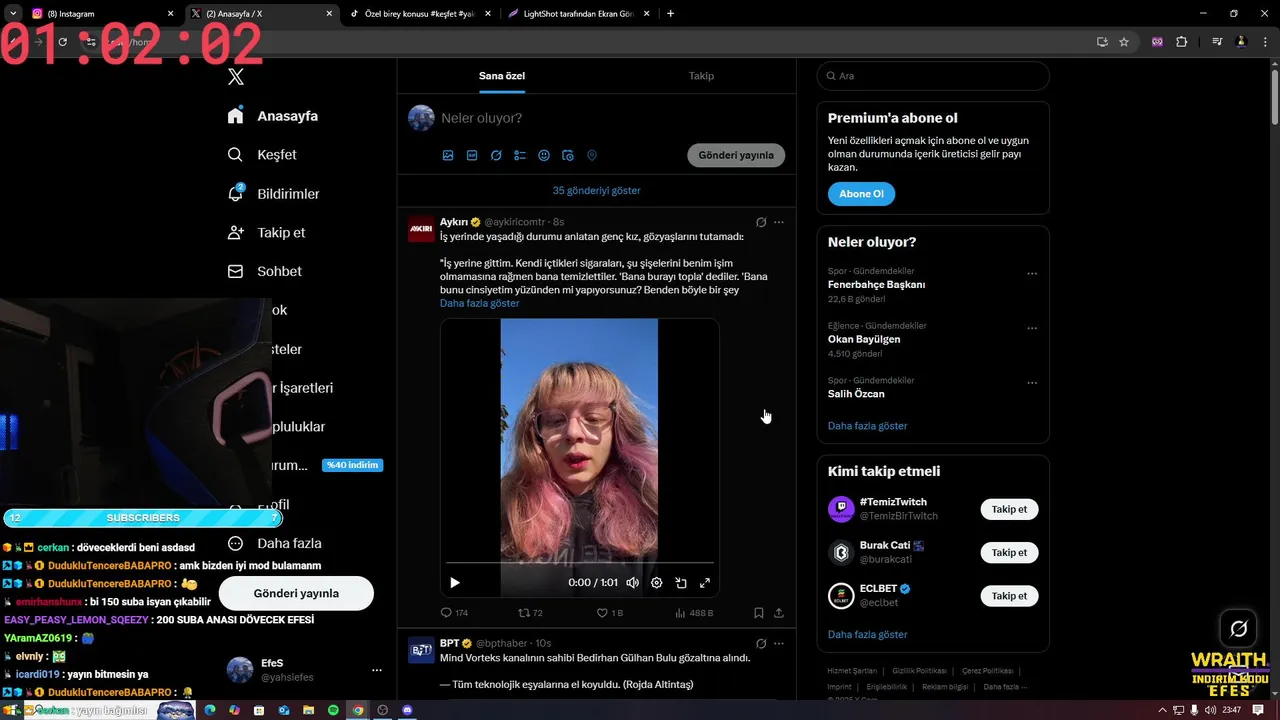Open the Anasayfa home page
This screenshot has height=720, width=1280.
point(273,116)
